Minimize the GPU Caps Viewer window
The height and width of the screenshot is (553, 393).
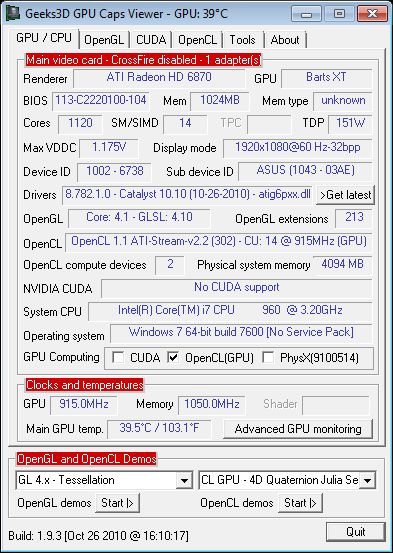[x=306, y=14]
